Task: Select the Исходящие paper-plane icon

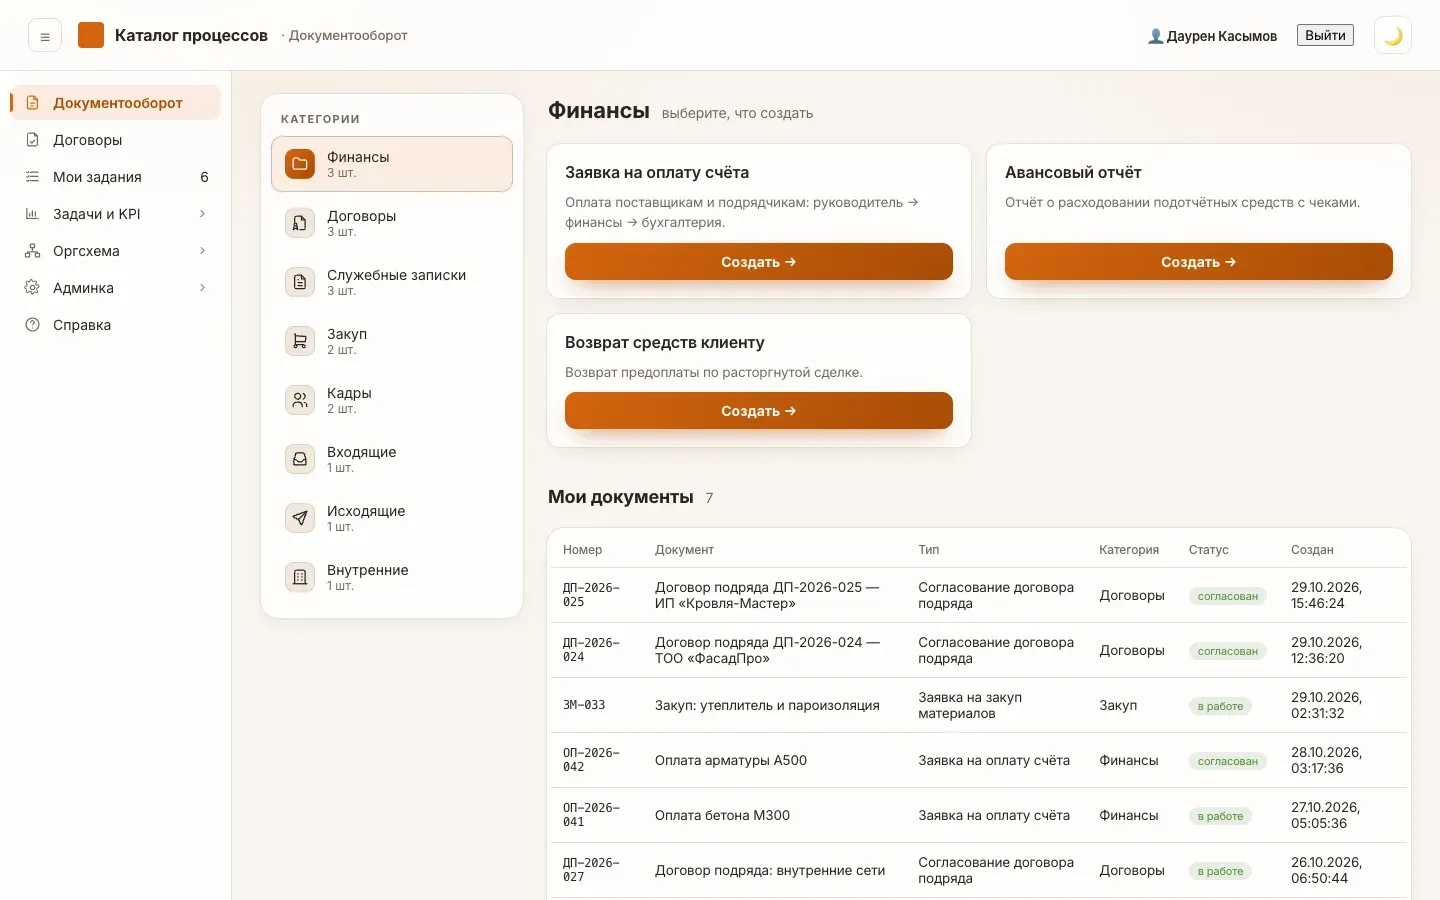Action: point(300,518)
